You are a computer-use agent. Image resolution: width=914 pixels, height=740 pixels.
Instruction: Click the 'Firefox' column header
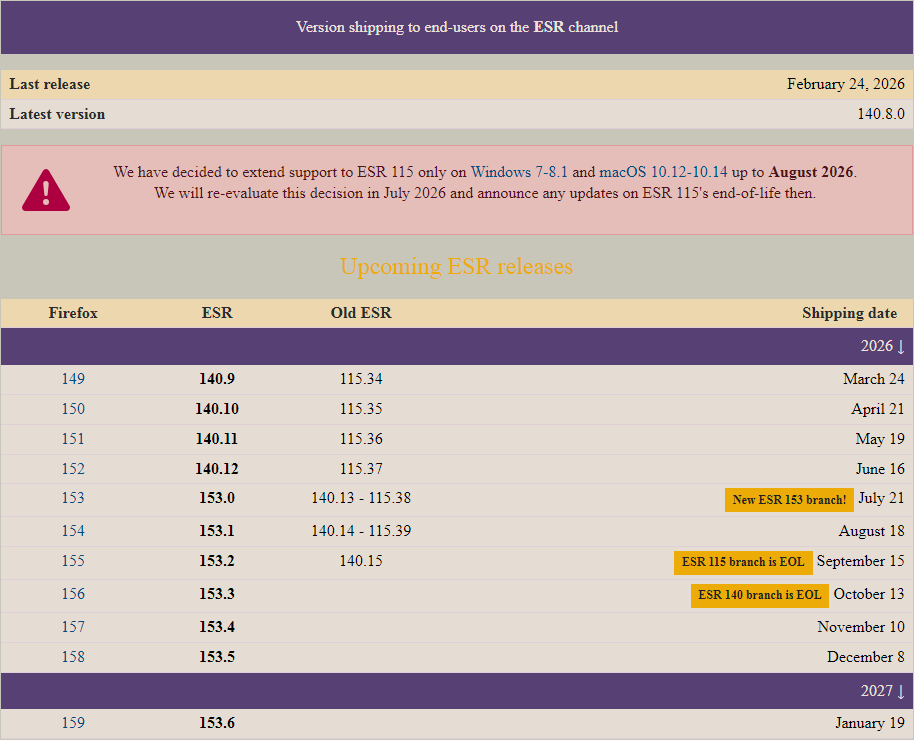[73, 313]
